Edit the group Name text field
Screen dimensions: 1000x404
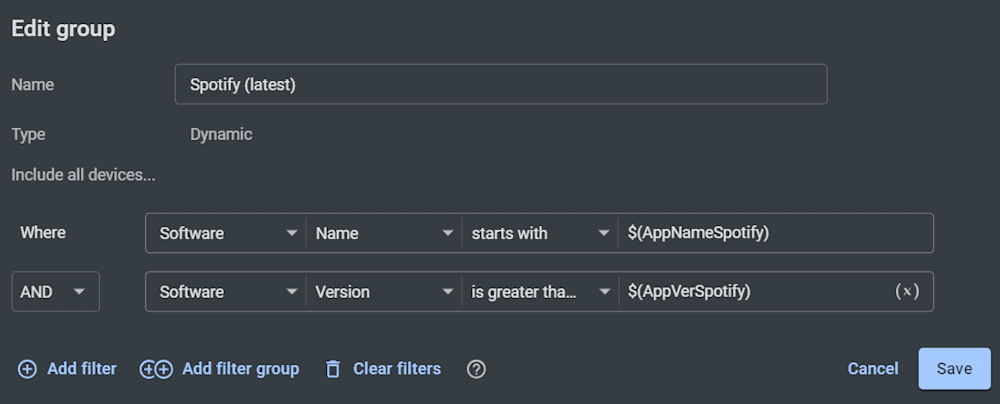[500, 84]
